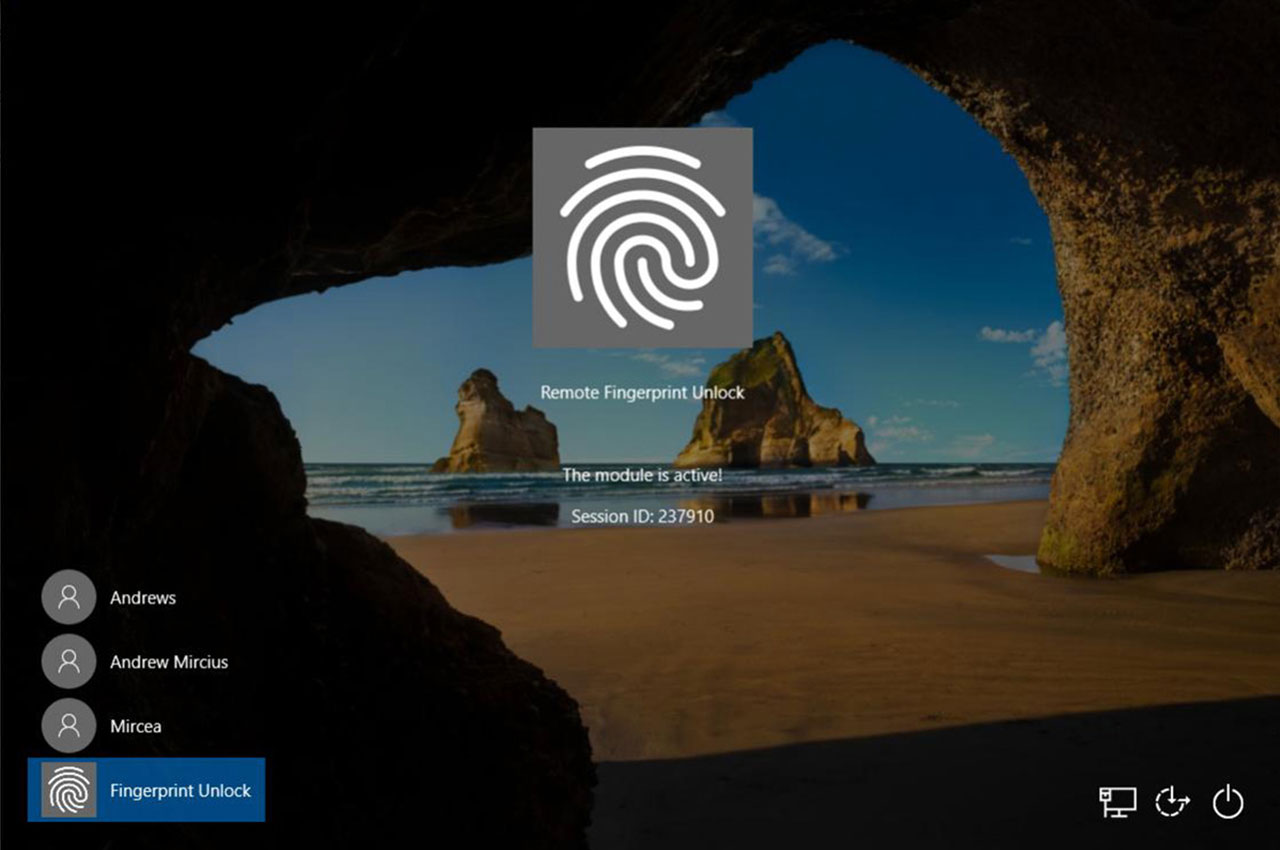
Task: Open the network connection icon
Action: pos(1117,801)
